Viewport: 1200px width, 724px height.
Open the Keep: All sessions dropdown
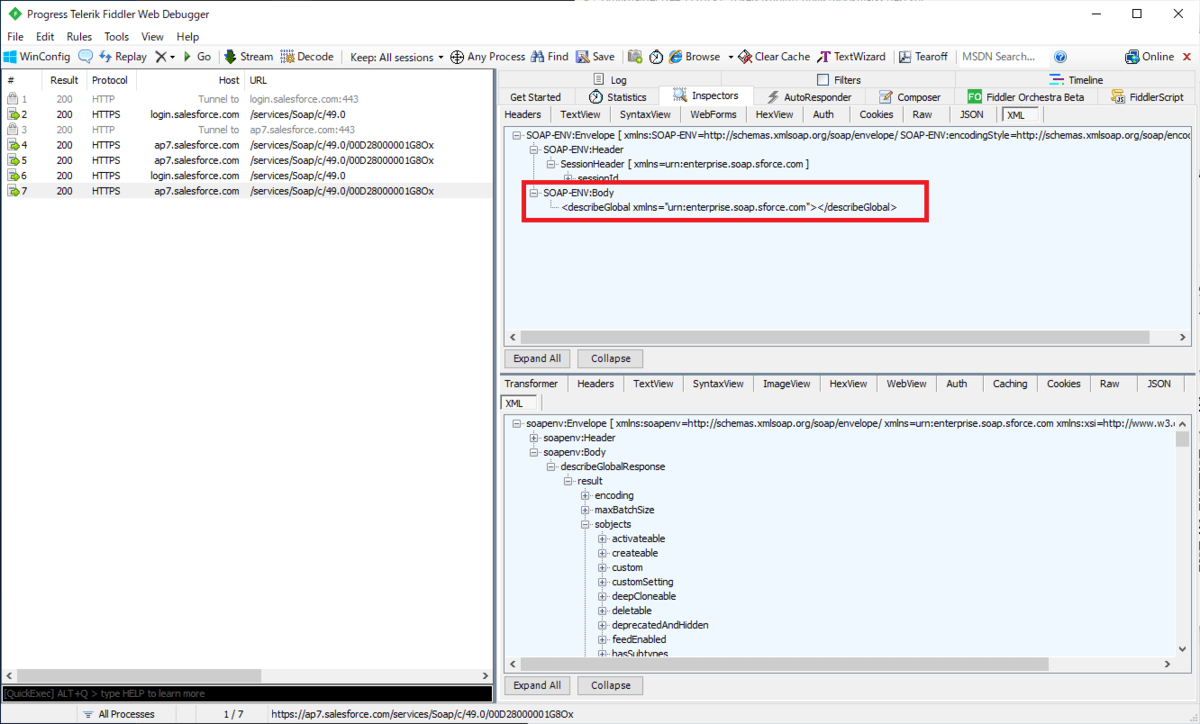click(x=397, y=57)
